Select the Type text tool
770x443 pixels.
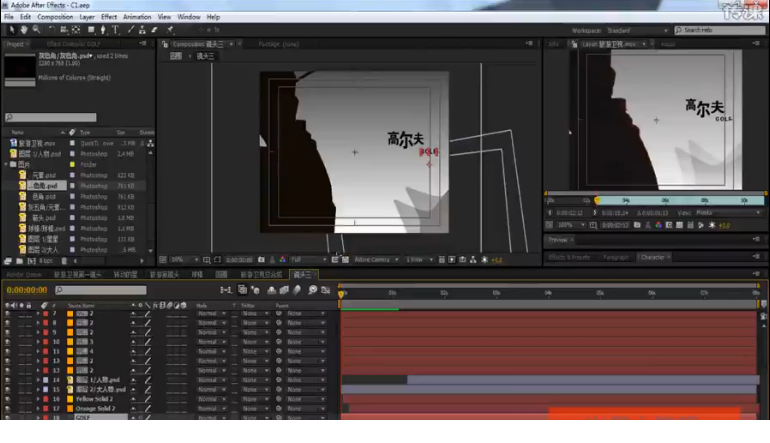(115, 30)
